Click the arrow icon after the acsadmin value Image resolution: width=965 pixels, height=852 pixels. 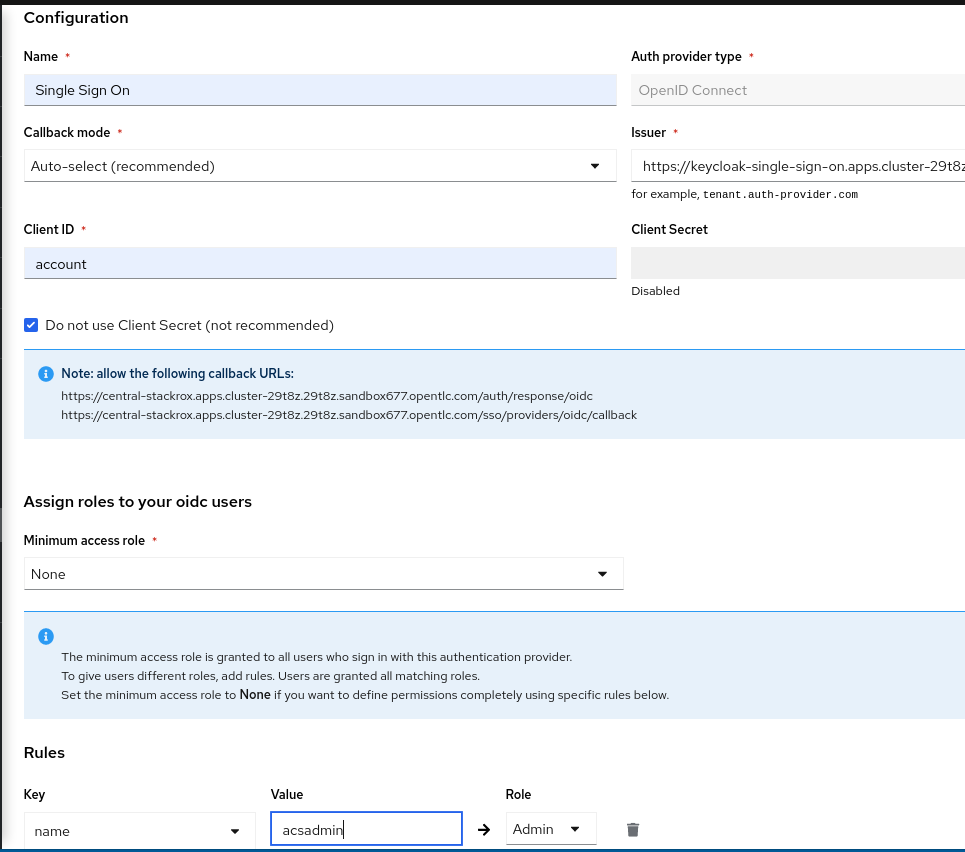pos(484,829)
